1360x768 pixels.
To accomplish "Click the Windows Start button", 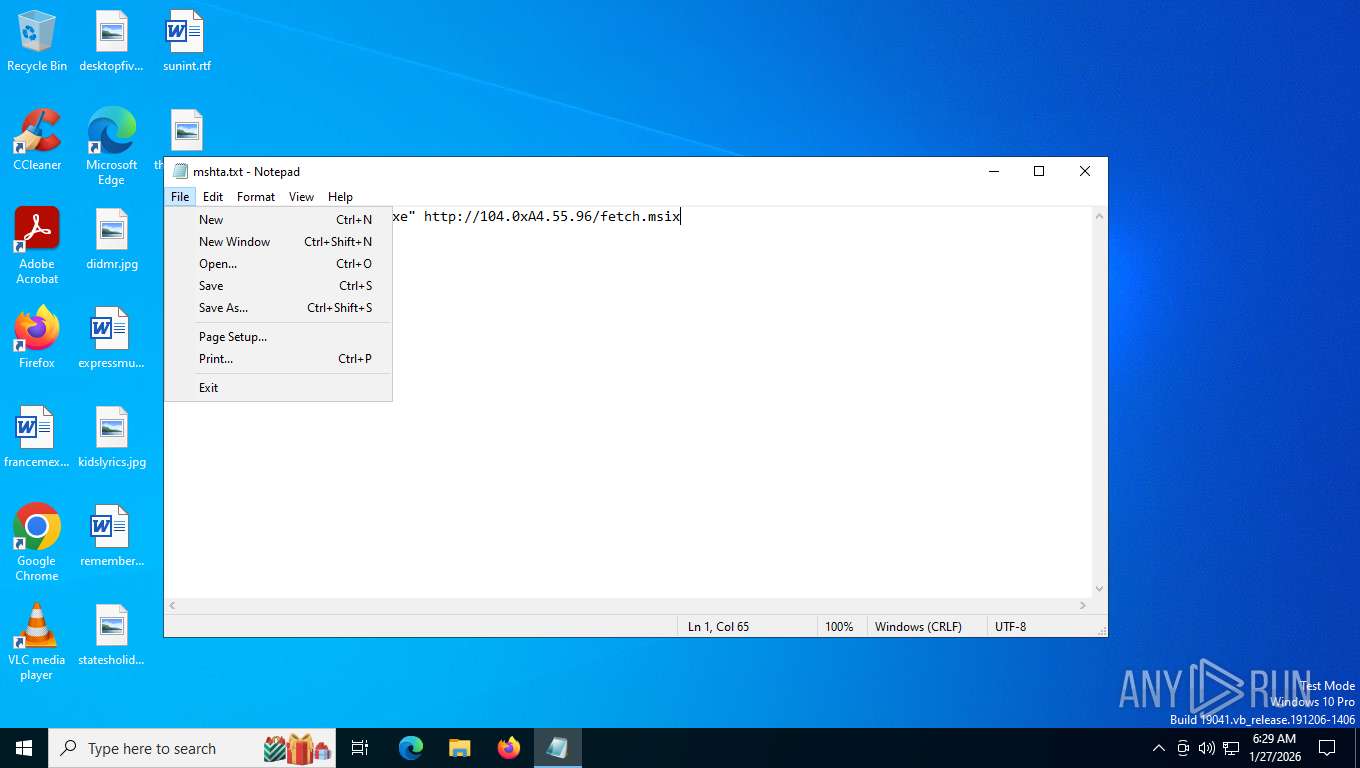I will click(x=24, y=748).
